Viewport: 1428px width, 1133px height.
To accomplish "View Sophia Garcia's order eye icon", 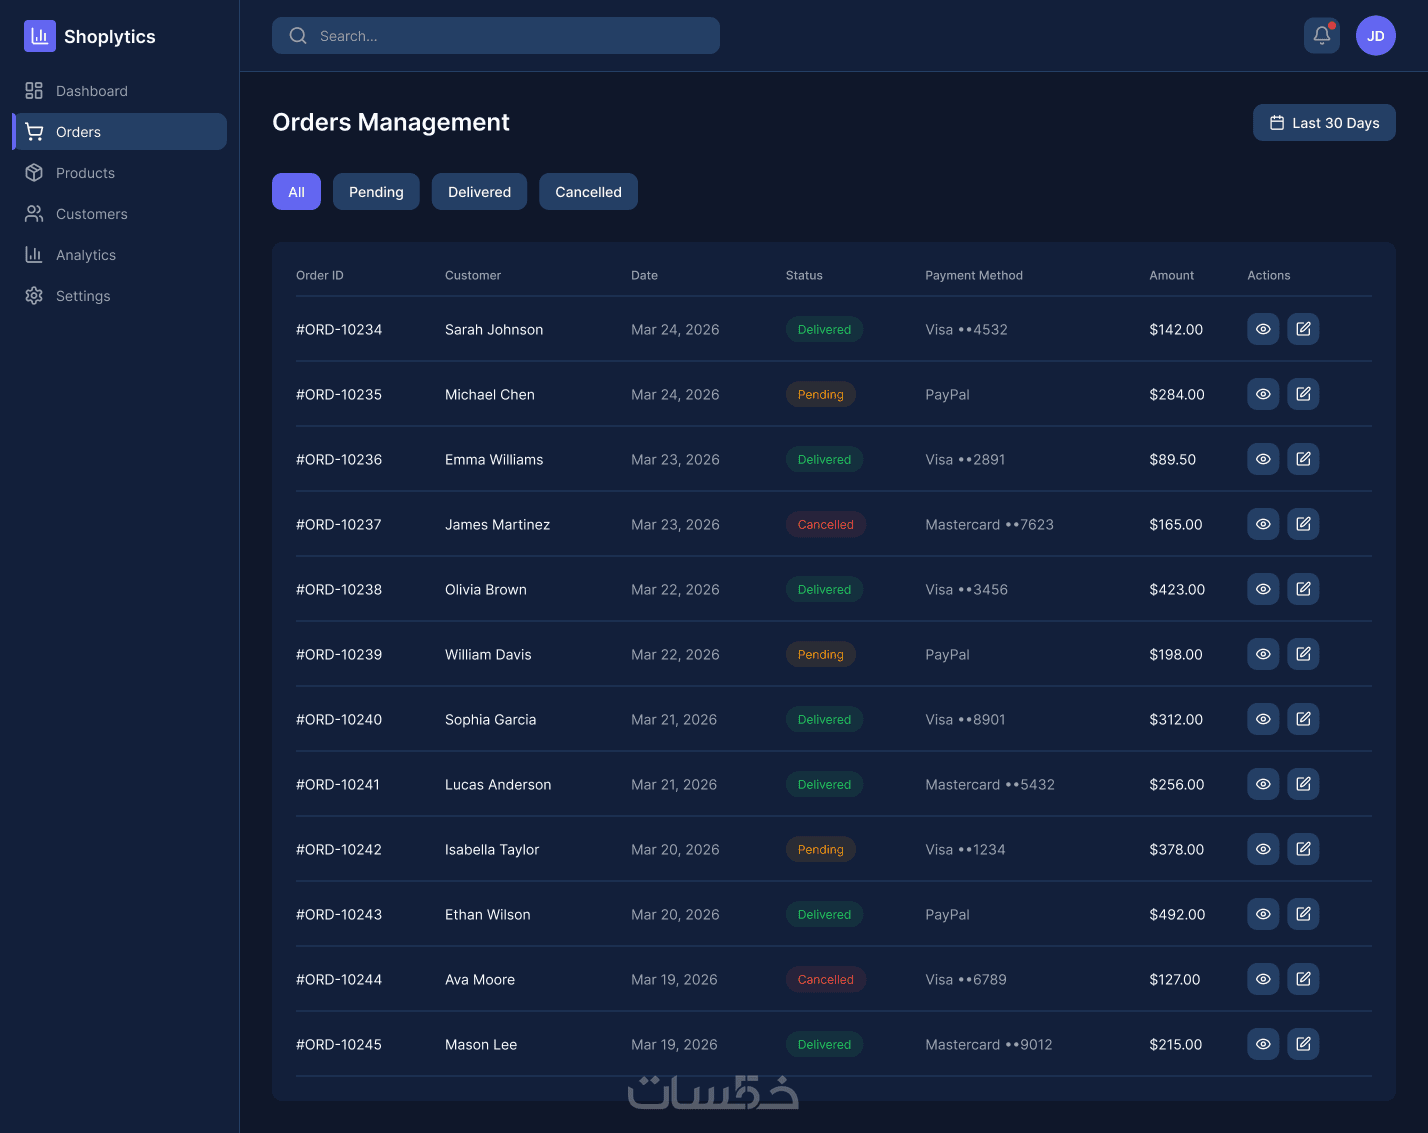I will pos(1263,719).
